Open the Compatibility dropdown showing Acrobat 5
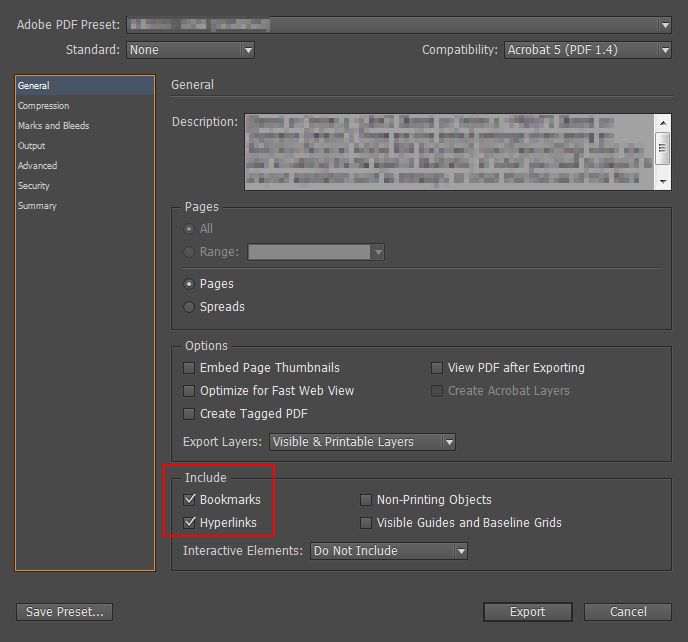 click(x=588, y=50)
